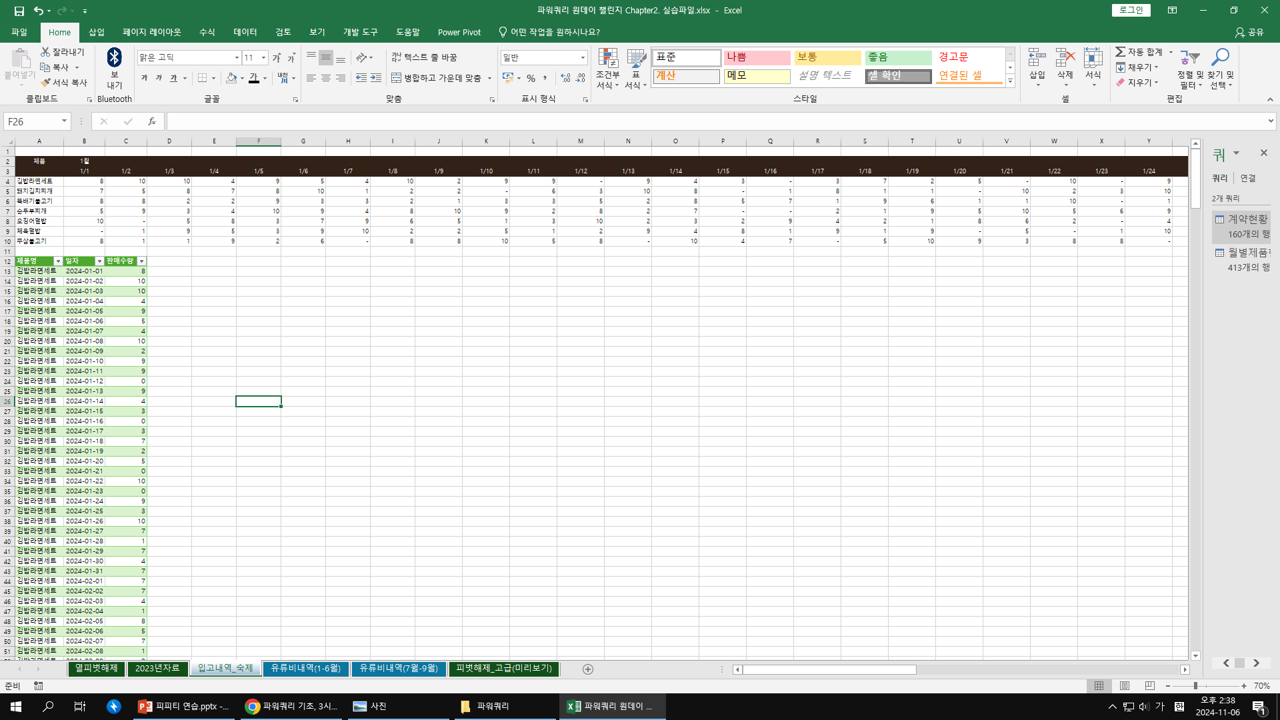Open the 제품명 column filter dropdown
Image resolution: width=1280 pixels, height=720 pixels.
coord(58,261)
